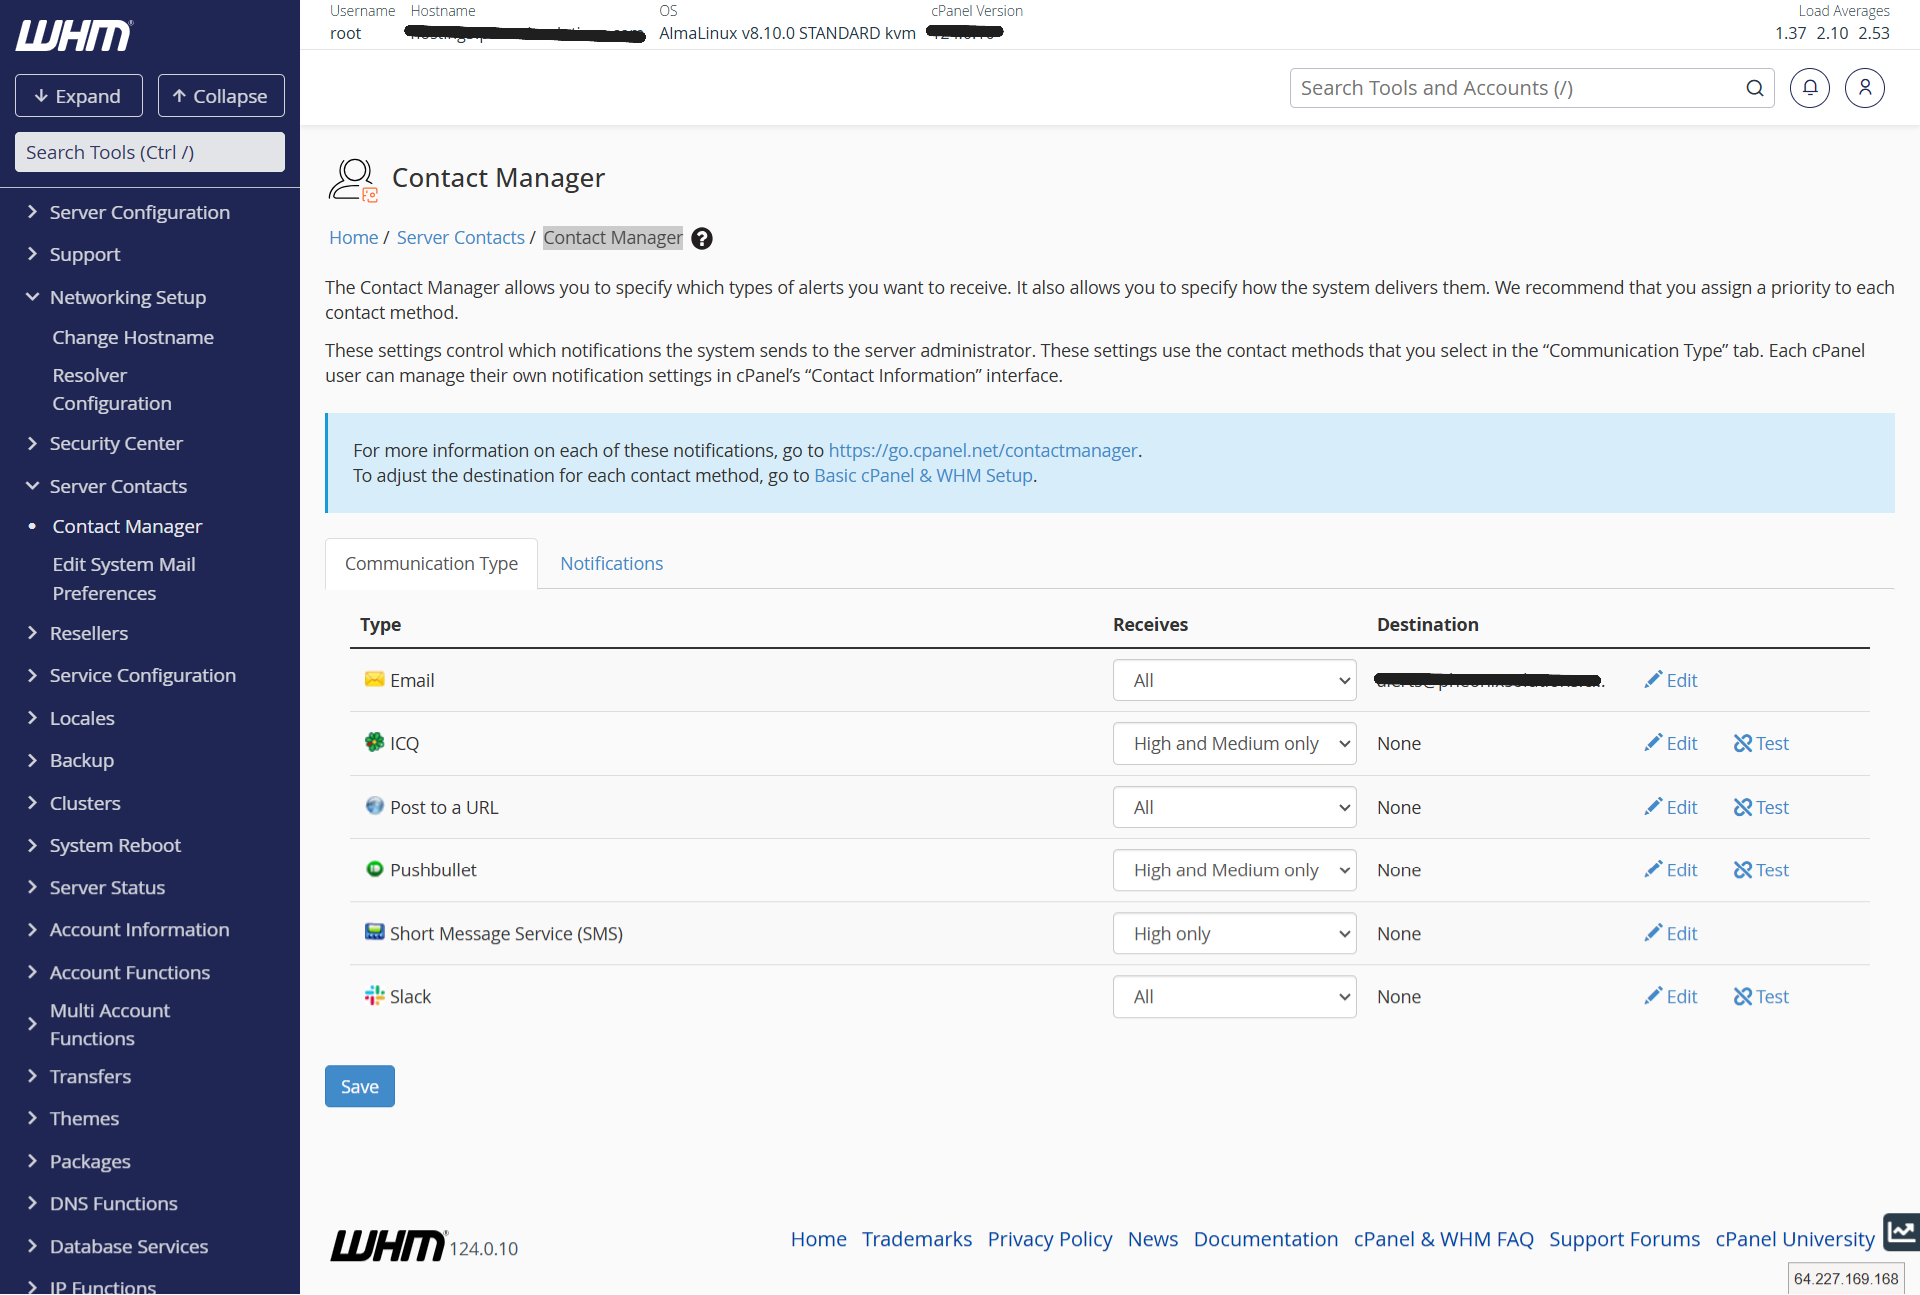Open the ICQ Receives dropdown
The width and height of the screenshot is (1920, 1295).
[x=1234, y=743]
